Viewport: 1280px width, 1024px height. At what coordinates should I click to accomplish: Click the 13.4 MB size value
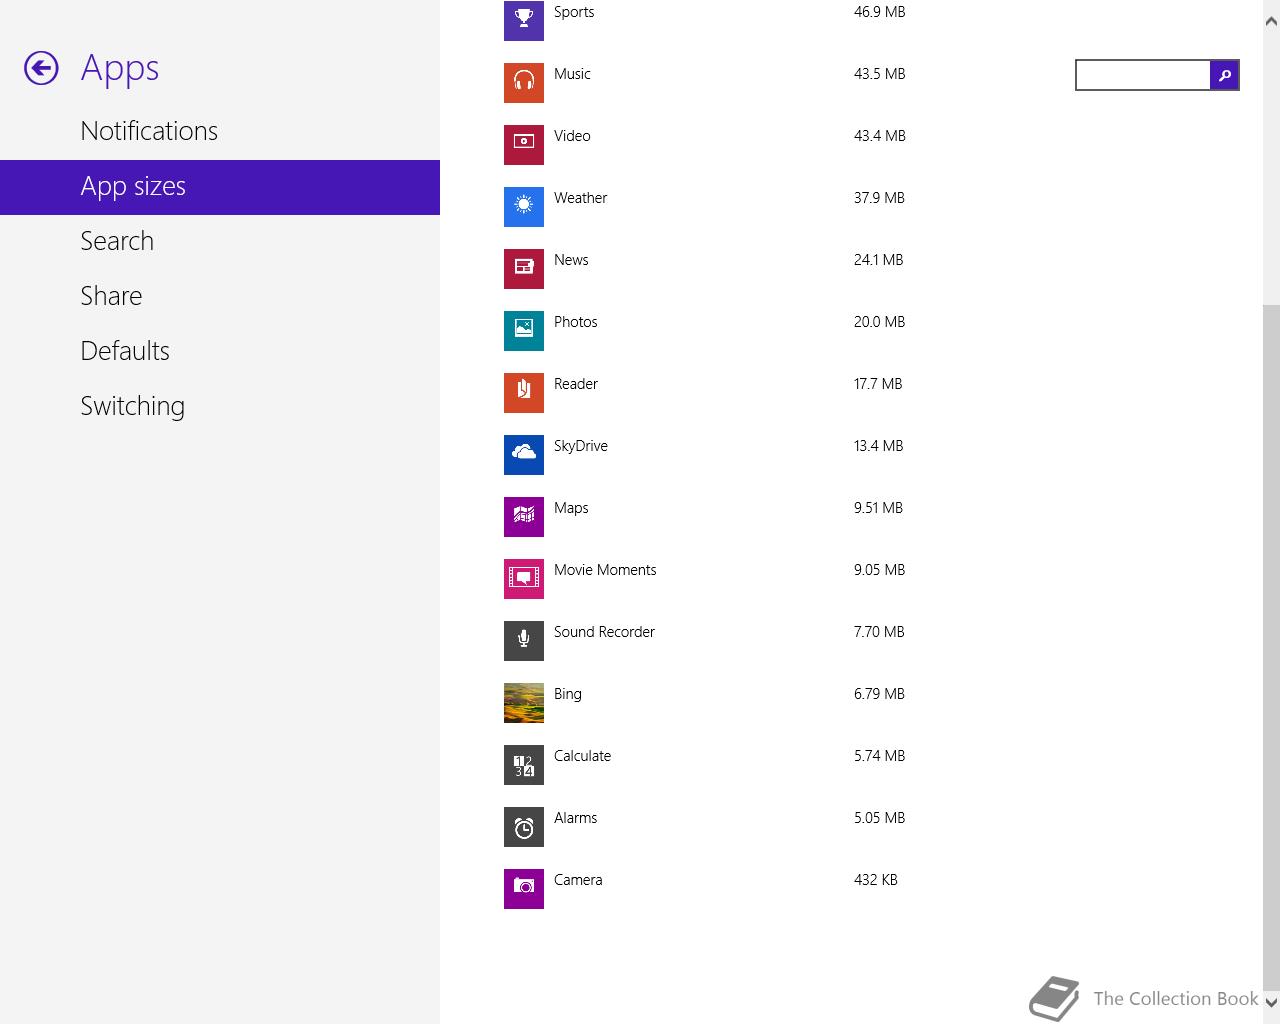click(x=878, y=446)
